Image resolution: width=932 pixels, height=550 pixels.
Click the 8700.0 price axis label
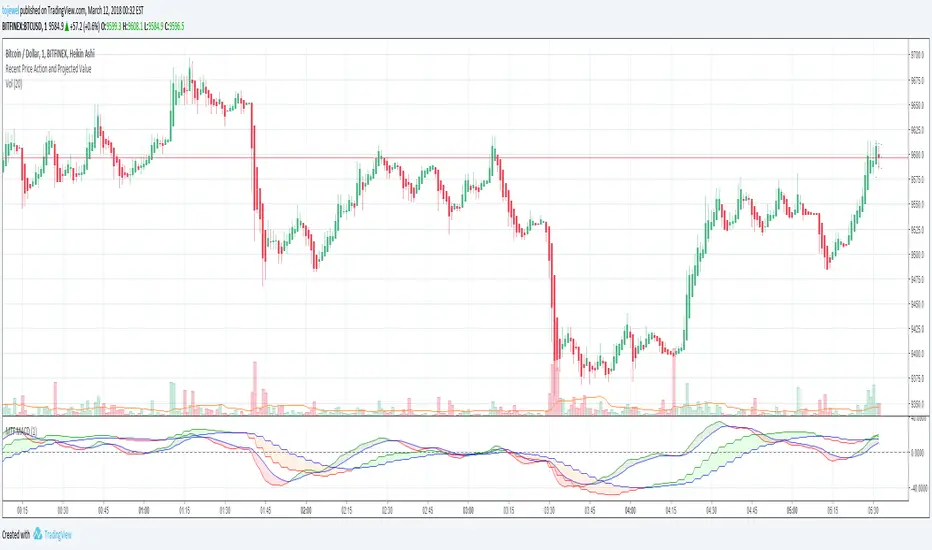[915, 54]
